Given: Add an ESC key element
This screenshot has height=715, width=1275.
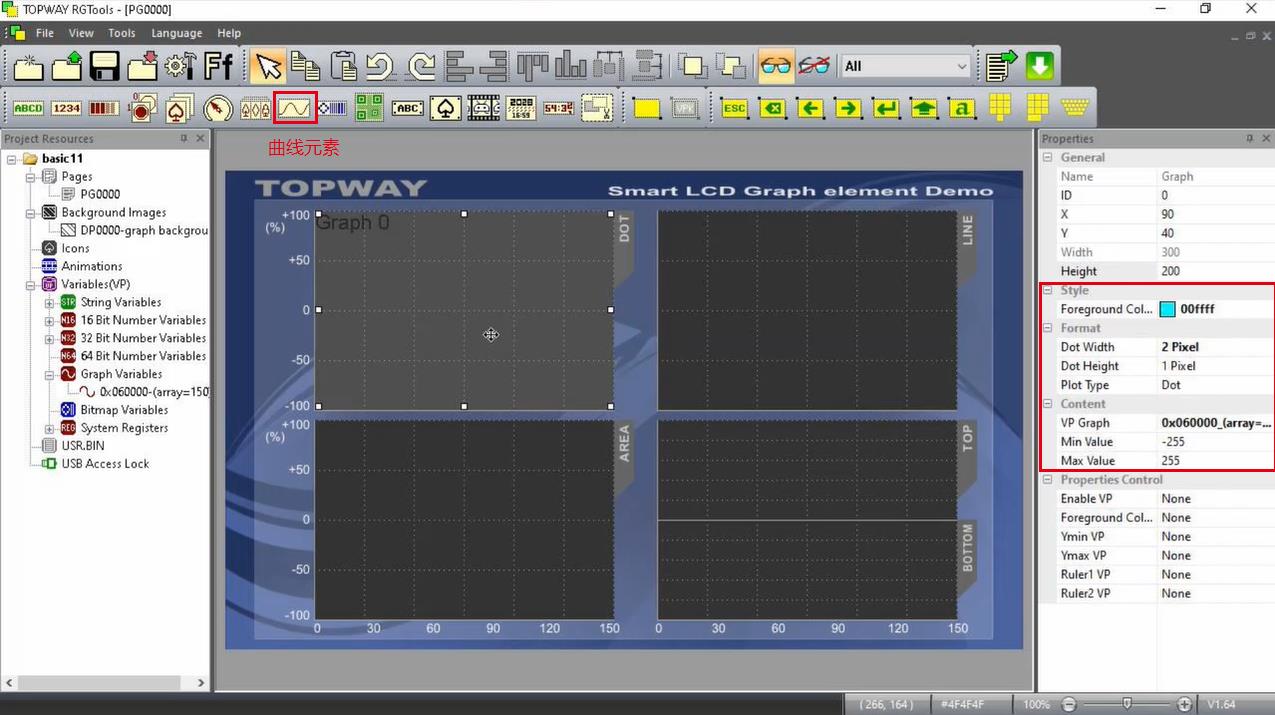Looking at the screenshot, I should pyautogui.click(x=735, y=108).
